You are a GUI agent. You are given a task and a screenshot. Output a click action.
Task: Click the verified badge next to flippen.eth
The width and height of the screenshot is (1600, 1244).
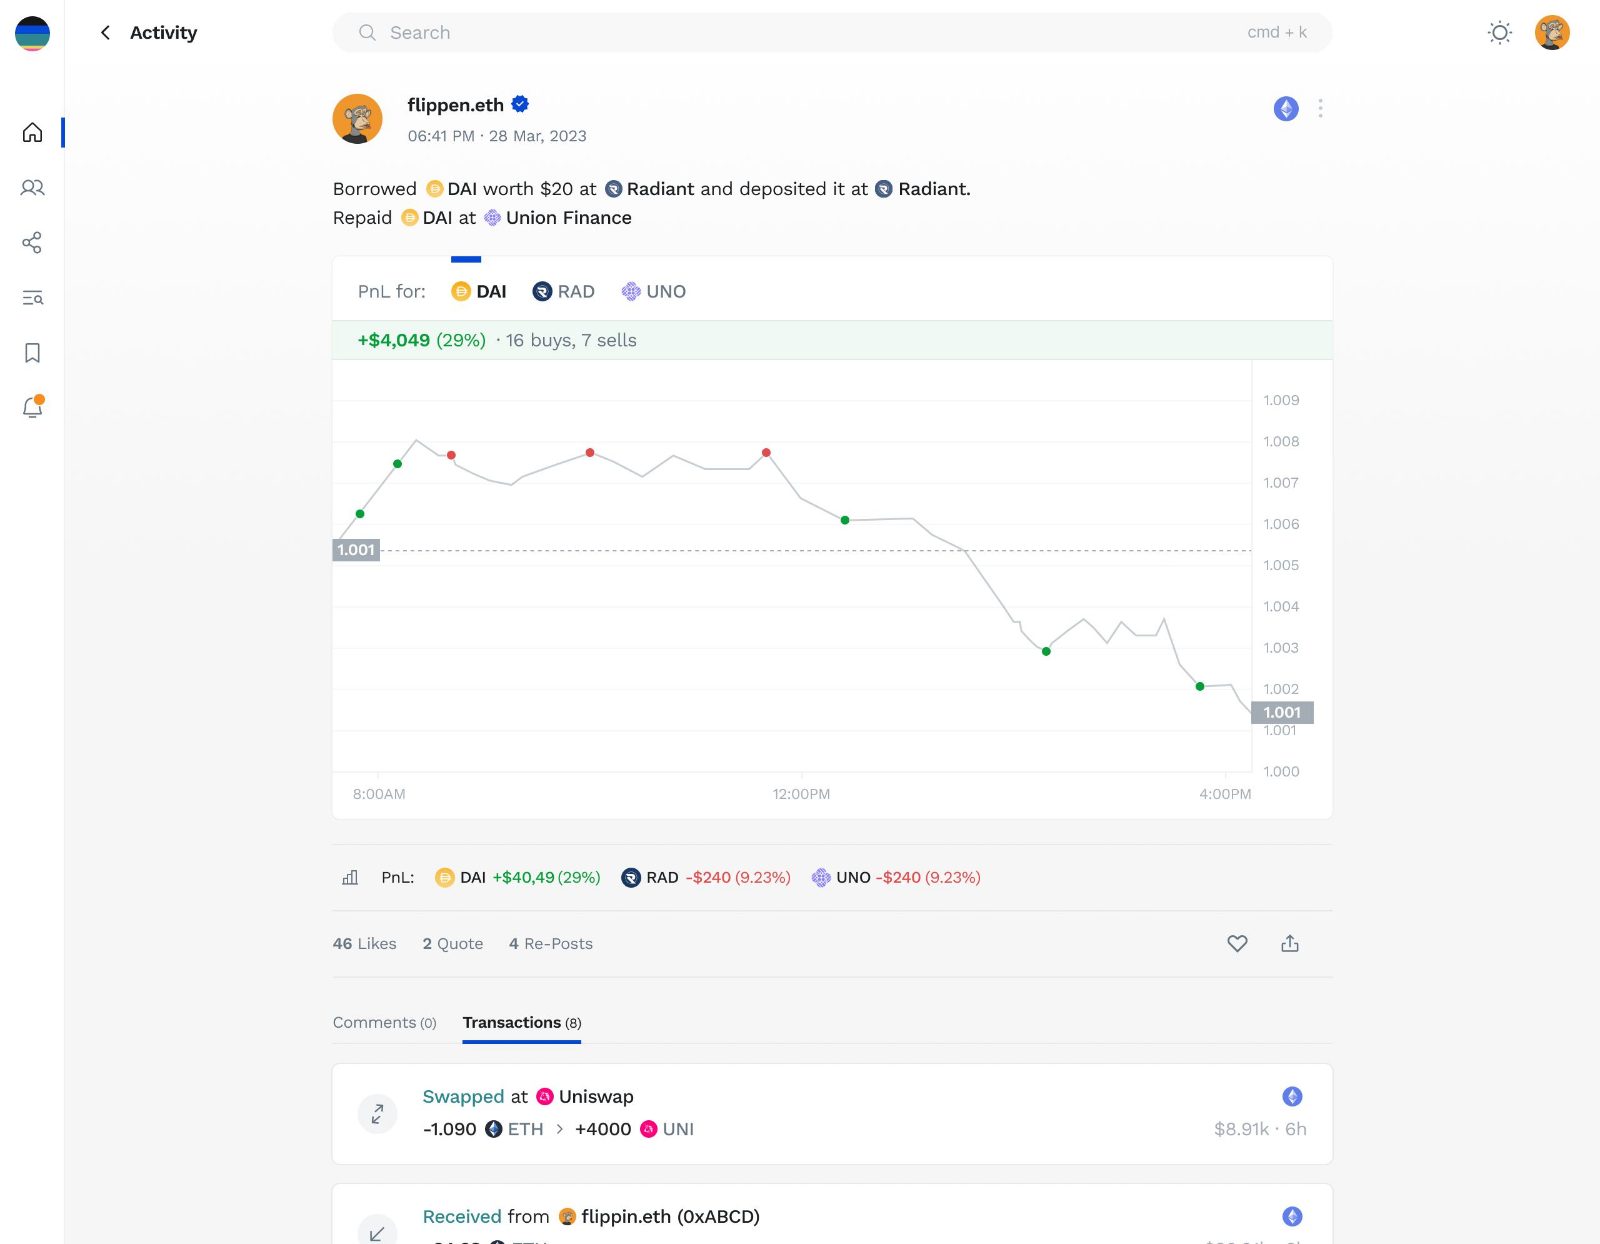(520, 104)
